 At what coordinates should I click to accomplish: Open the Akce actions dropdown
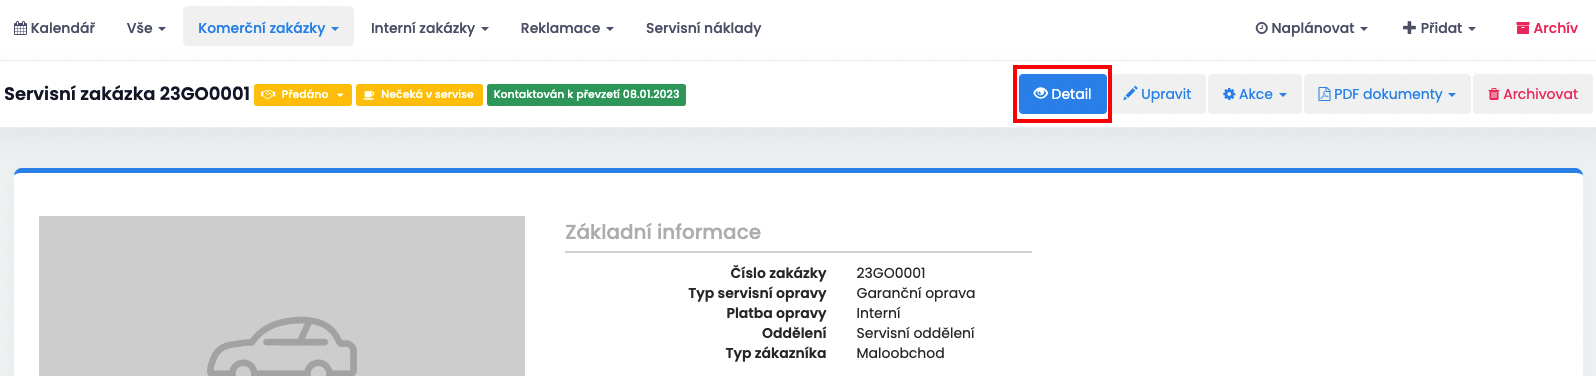coord(1255,94)
